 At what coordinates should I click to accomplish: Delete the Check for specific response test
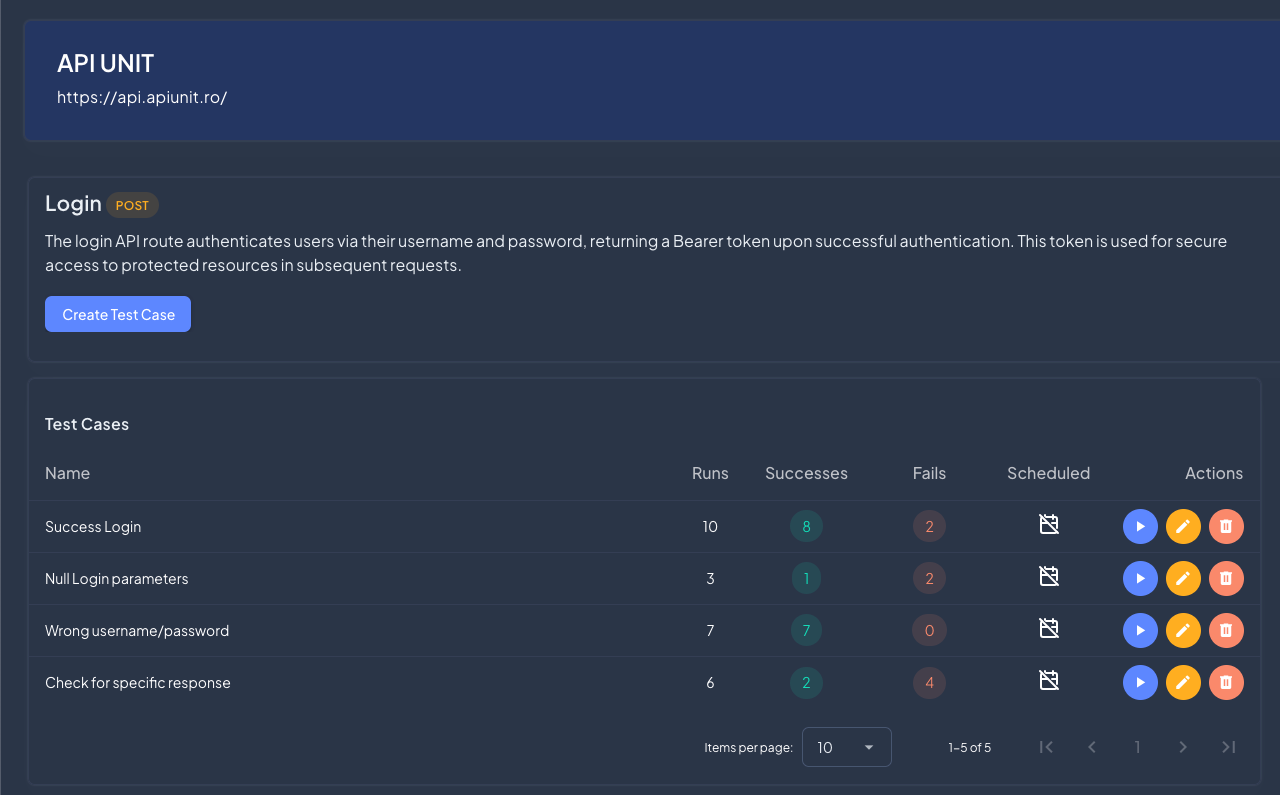[1226, 682]
